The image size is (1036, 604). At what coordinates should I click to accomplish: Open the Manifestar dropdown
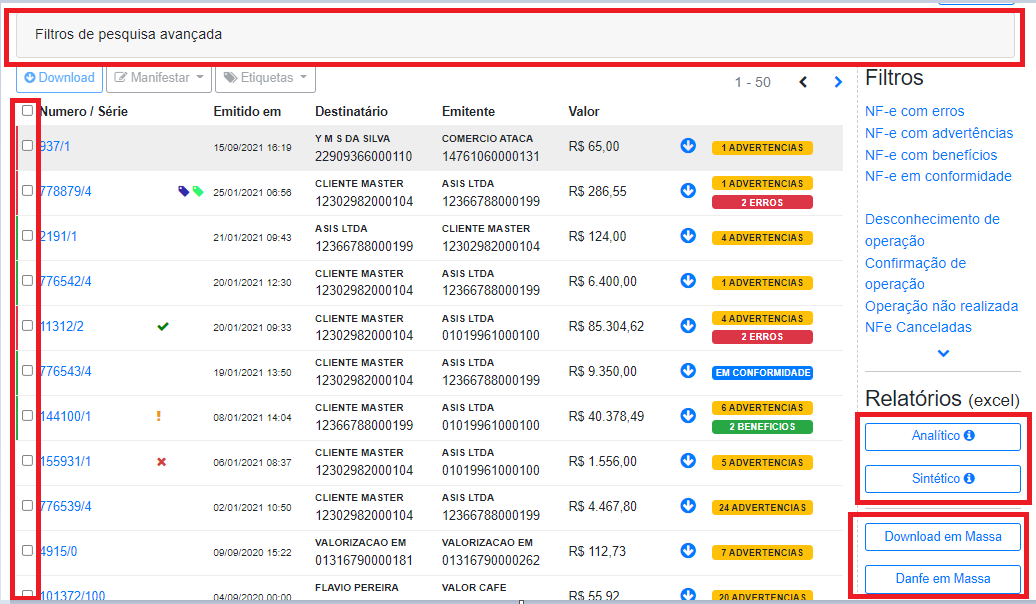(x=159, y=78)
